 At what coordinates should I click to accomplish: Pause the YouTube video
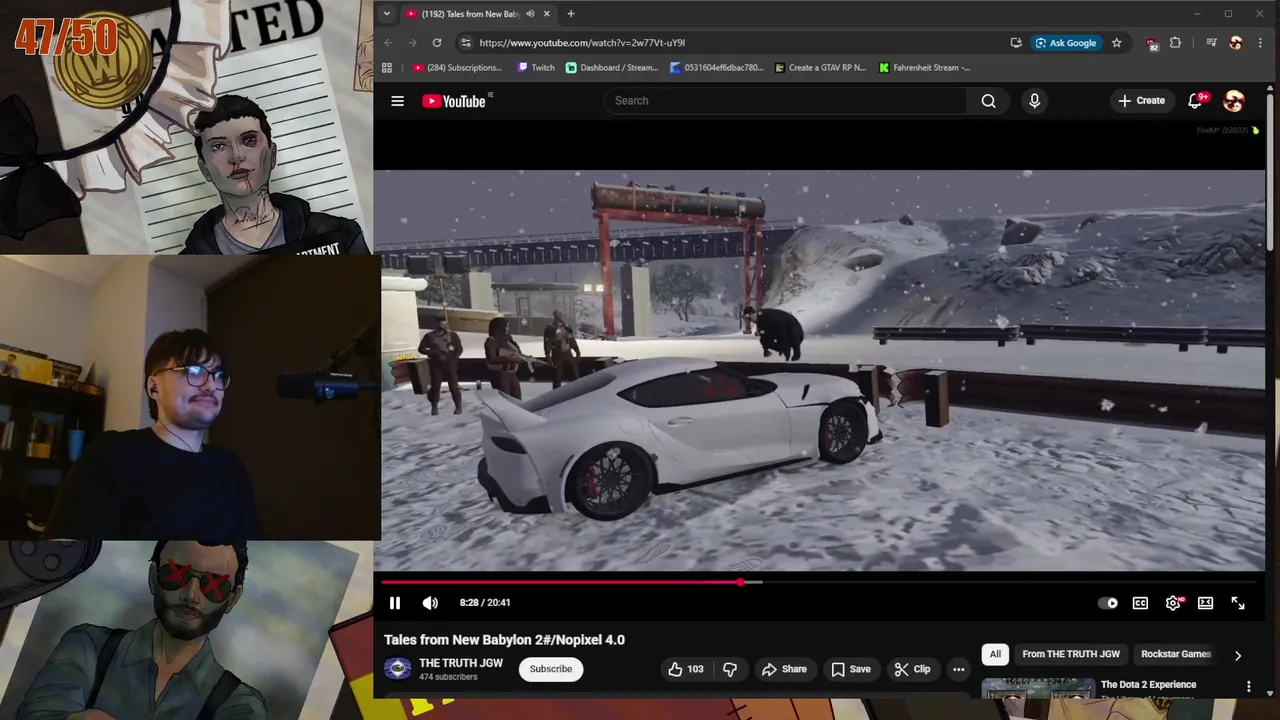(394, 603)
